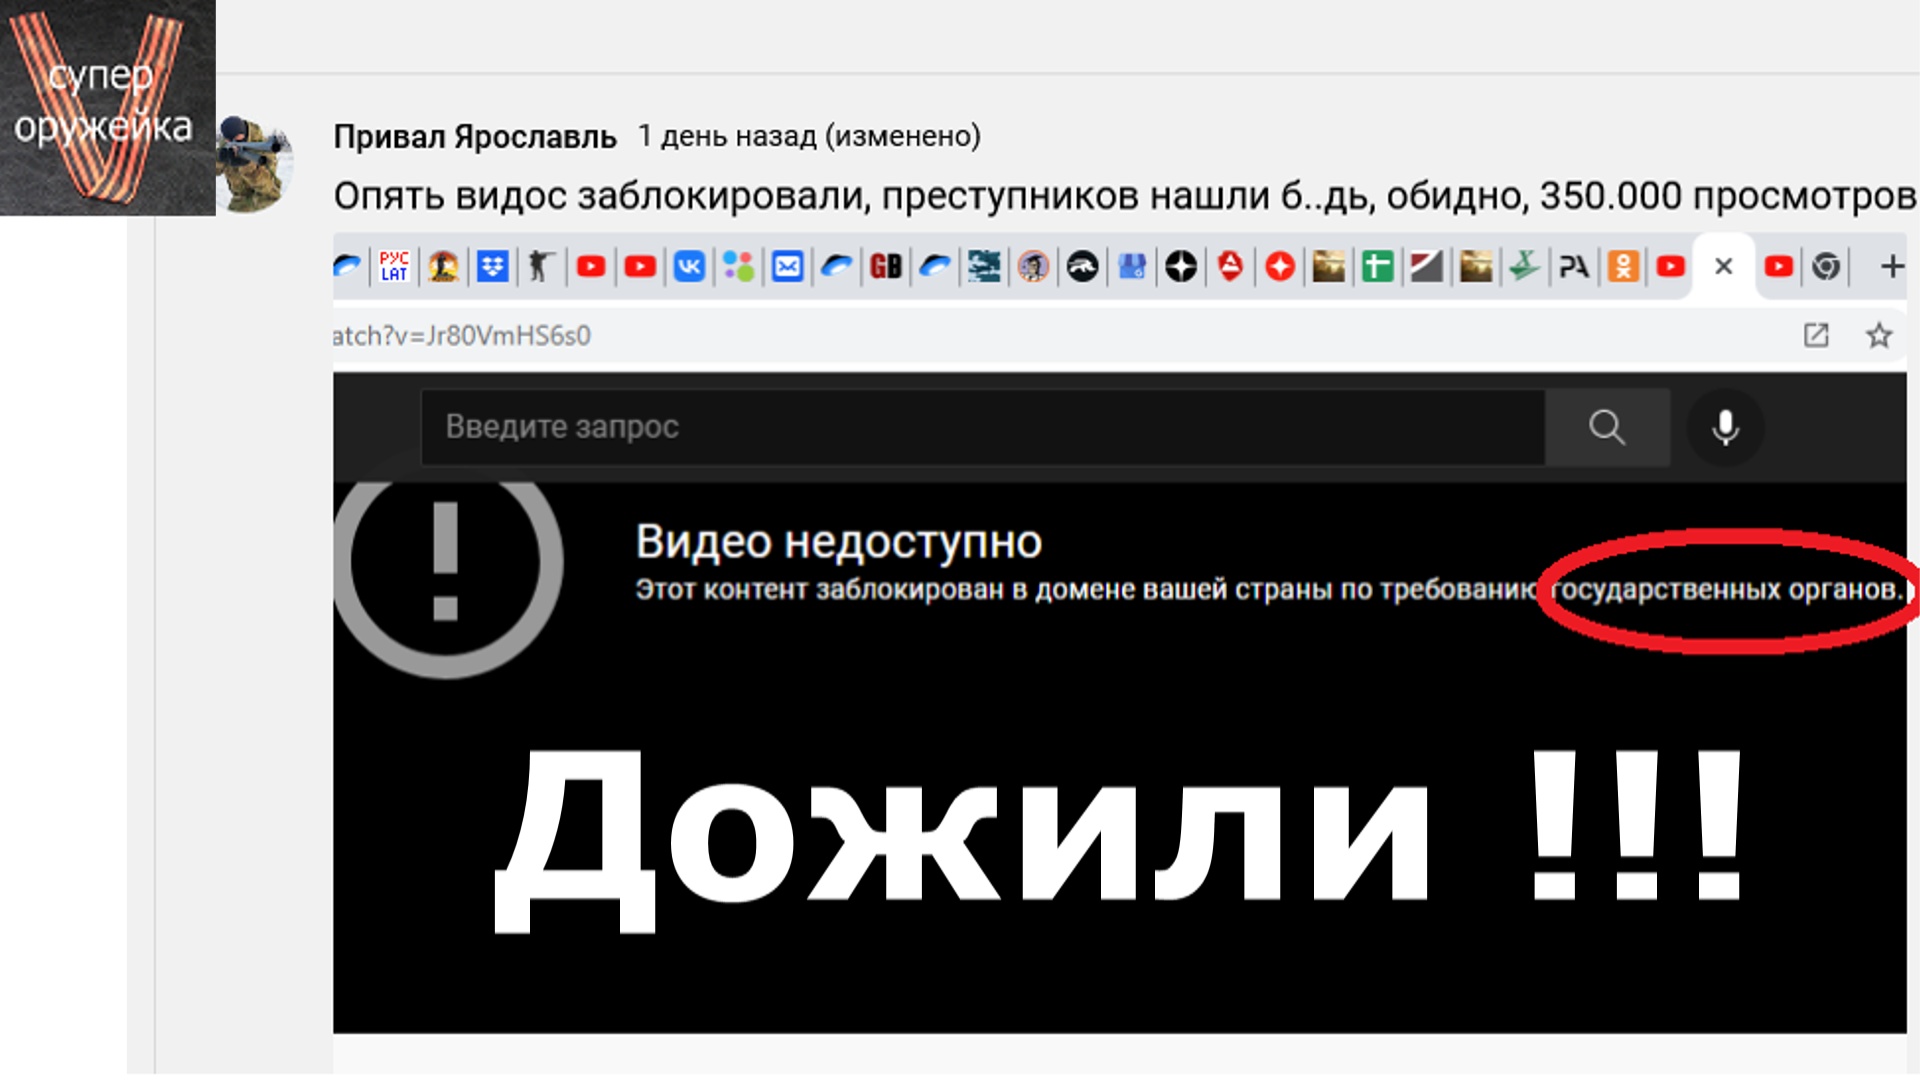Open Привал Ярославль commenter profile name
This screenshot has height=1080, width=1920.
[x=475, y=136]
